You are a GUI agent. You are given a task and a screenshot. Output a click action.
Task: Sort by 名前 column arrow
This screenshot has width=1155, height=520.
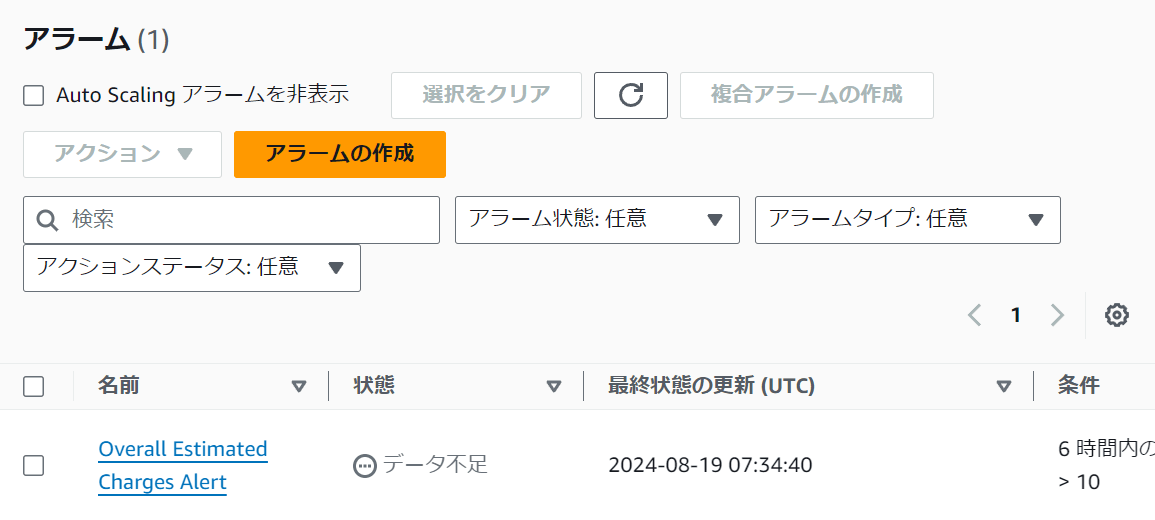click(298, 386)
